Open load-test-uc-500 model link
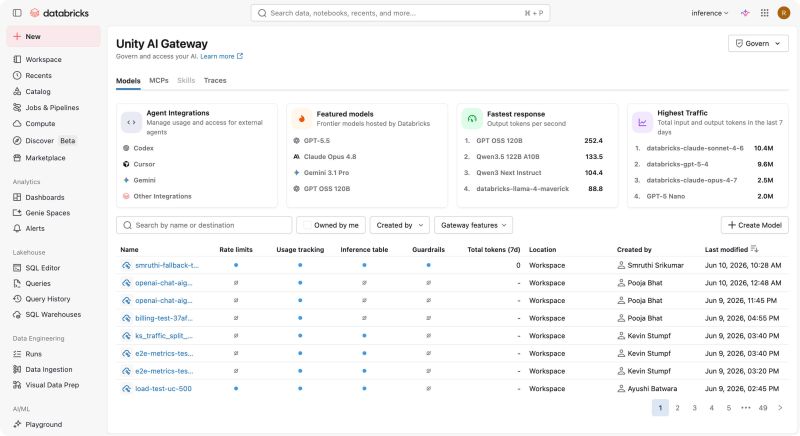 [163, 389]
